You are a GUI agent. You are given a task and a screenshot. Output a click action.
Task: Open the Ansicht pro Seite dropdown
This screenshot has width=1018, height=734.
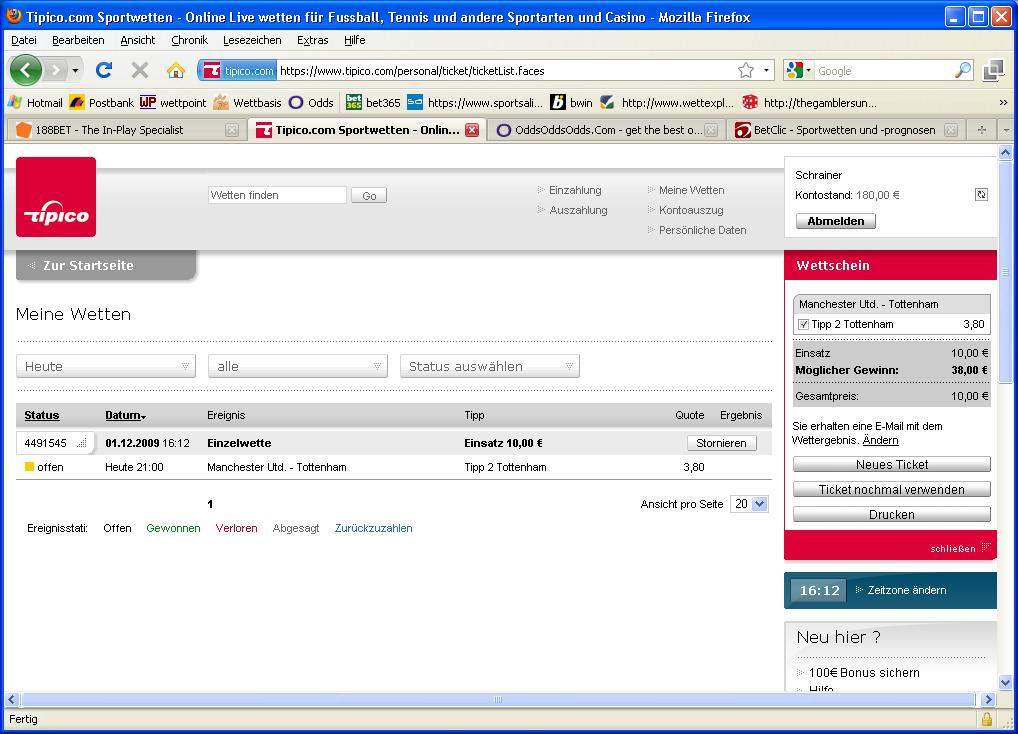(x=750, y=504)
